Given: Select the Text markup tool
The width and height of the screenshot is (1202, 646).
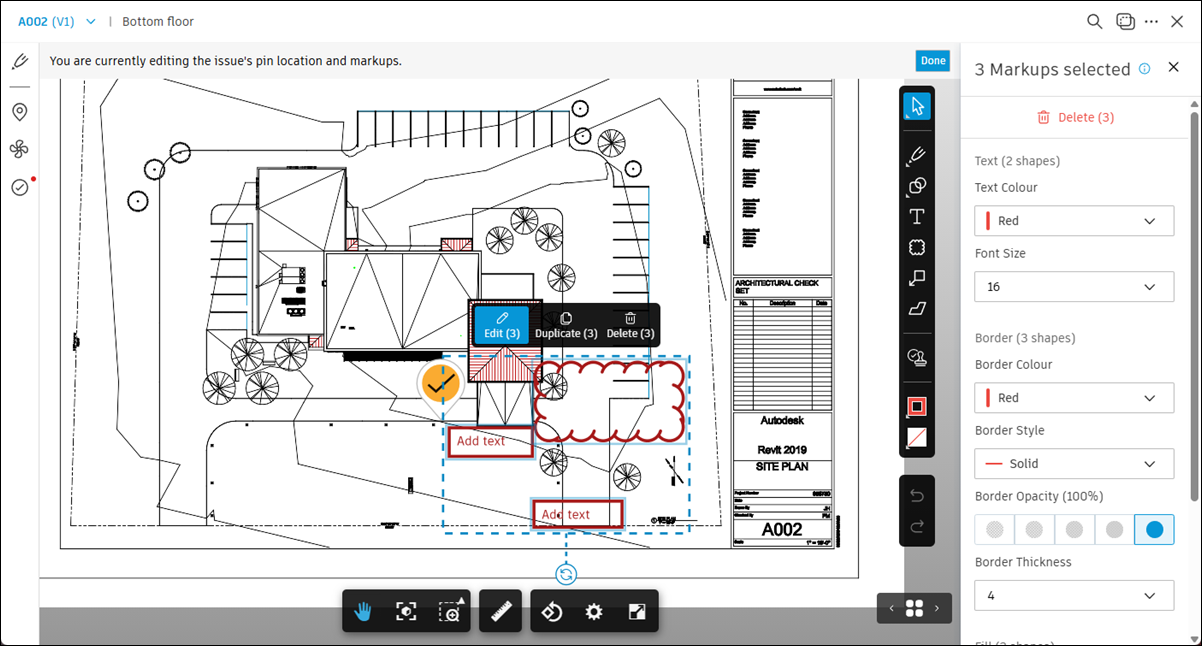Looking at the screenshot, I should click(x=916, y=216).
